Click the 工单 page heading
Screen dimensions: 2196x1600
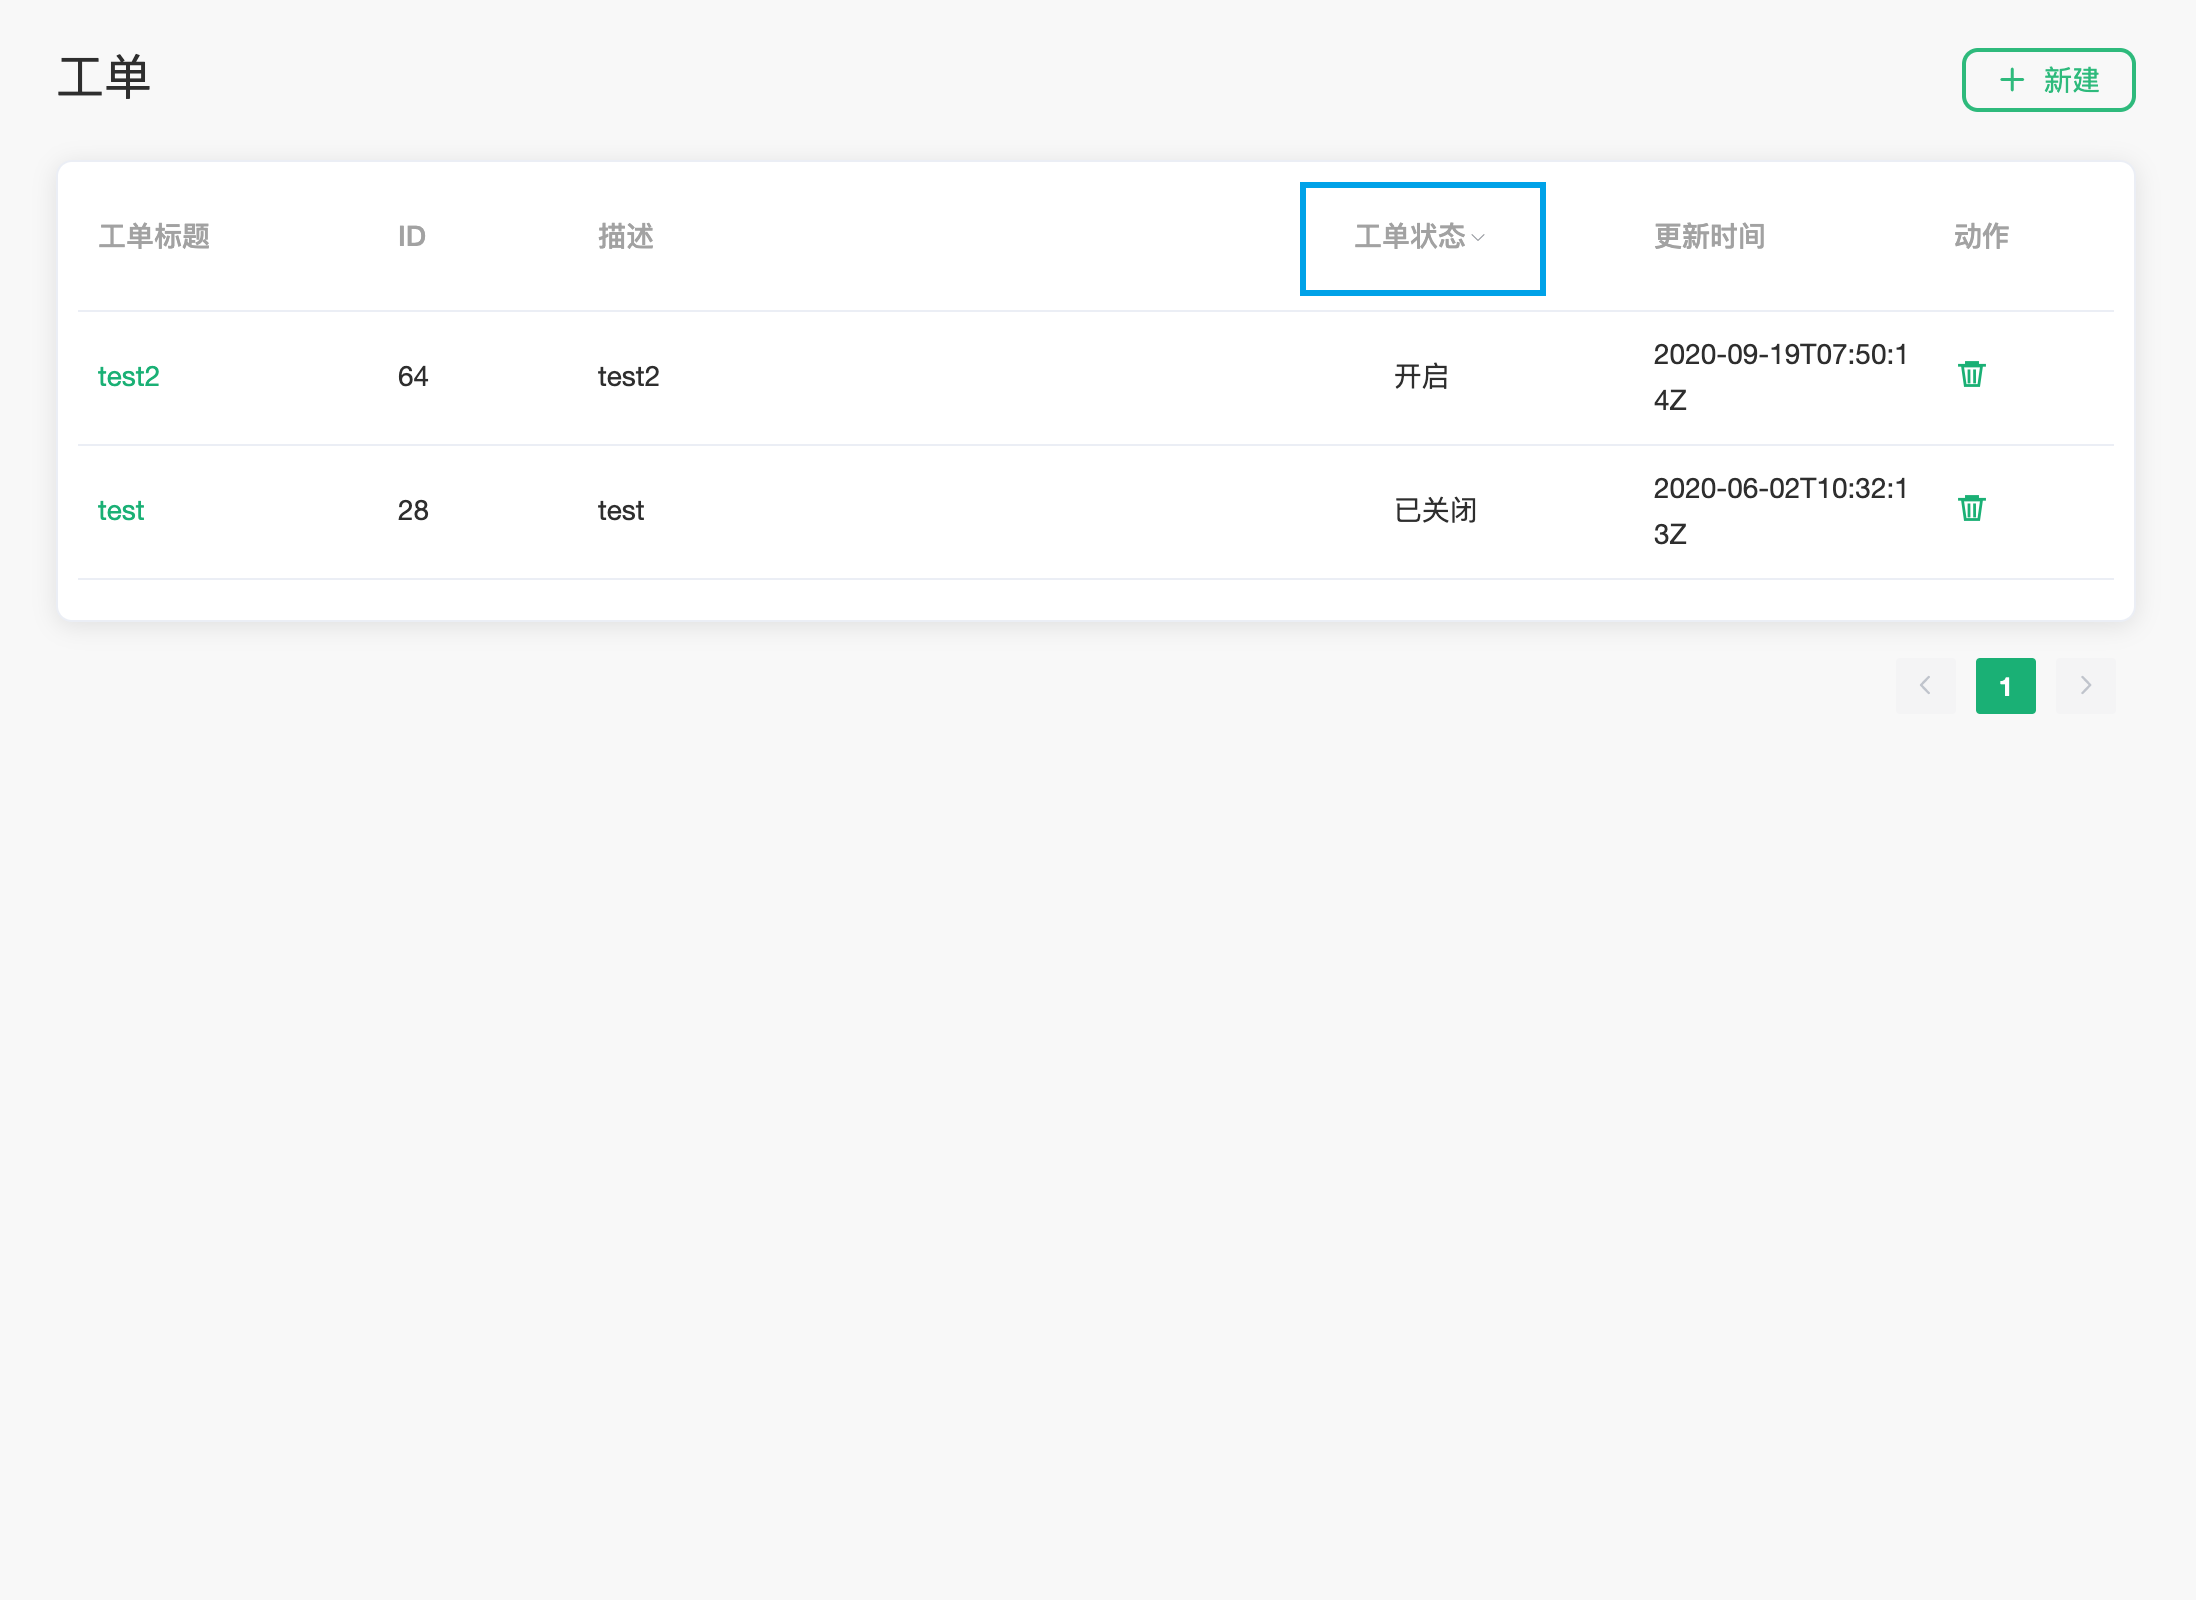(104, 78)
